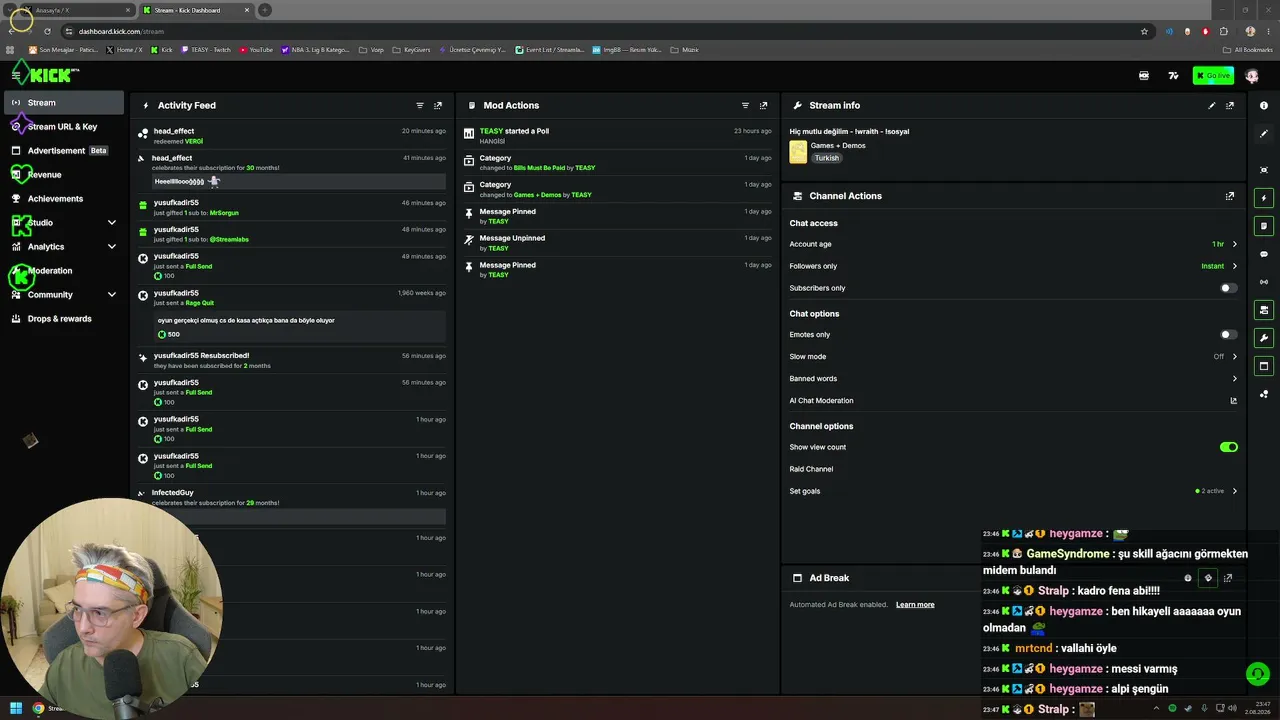The width and height of the screenshot is (1280, 720).
Task: Open AI Chat Moderation external link icon
Action: click(x=1234, y=401)
